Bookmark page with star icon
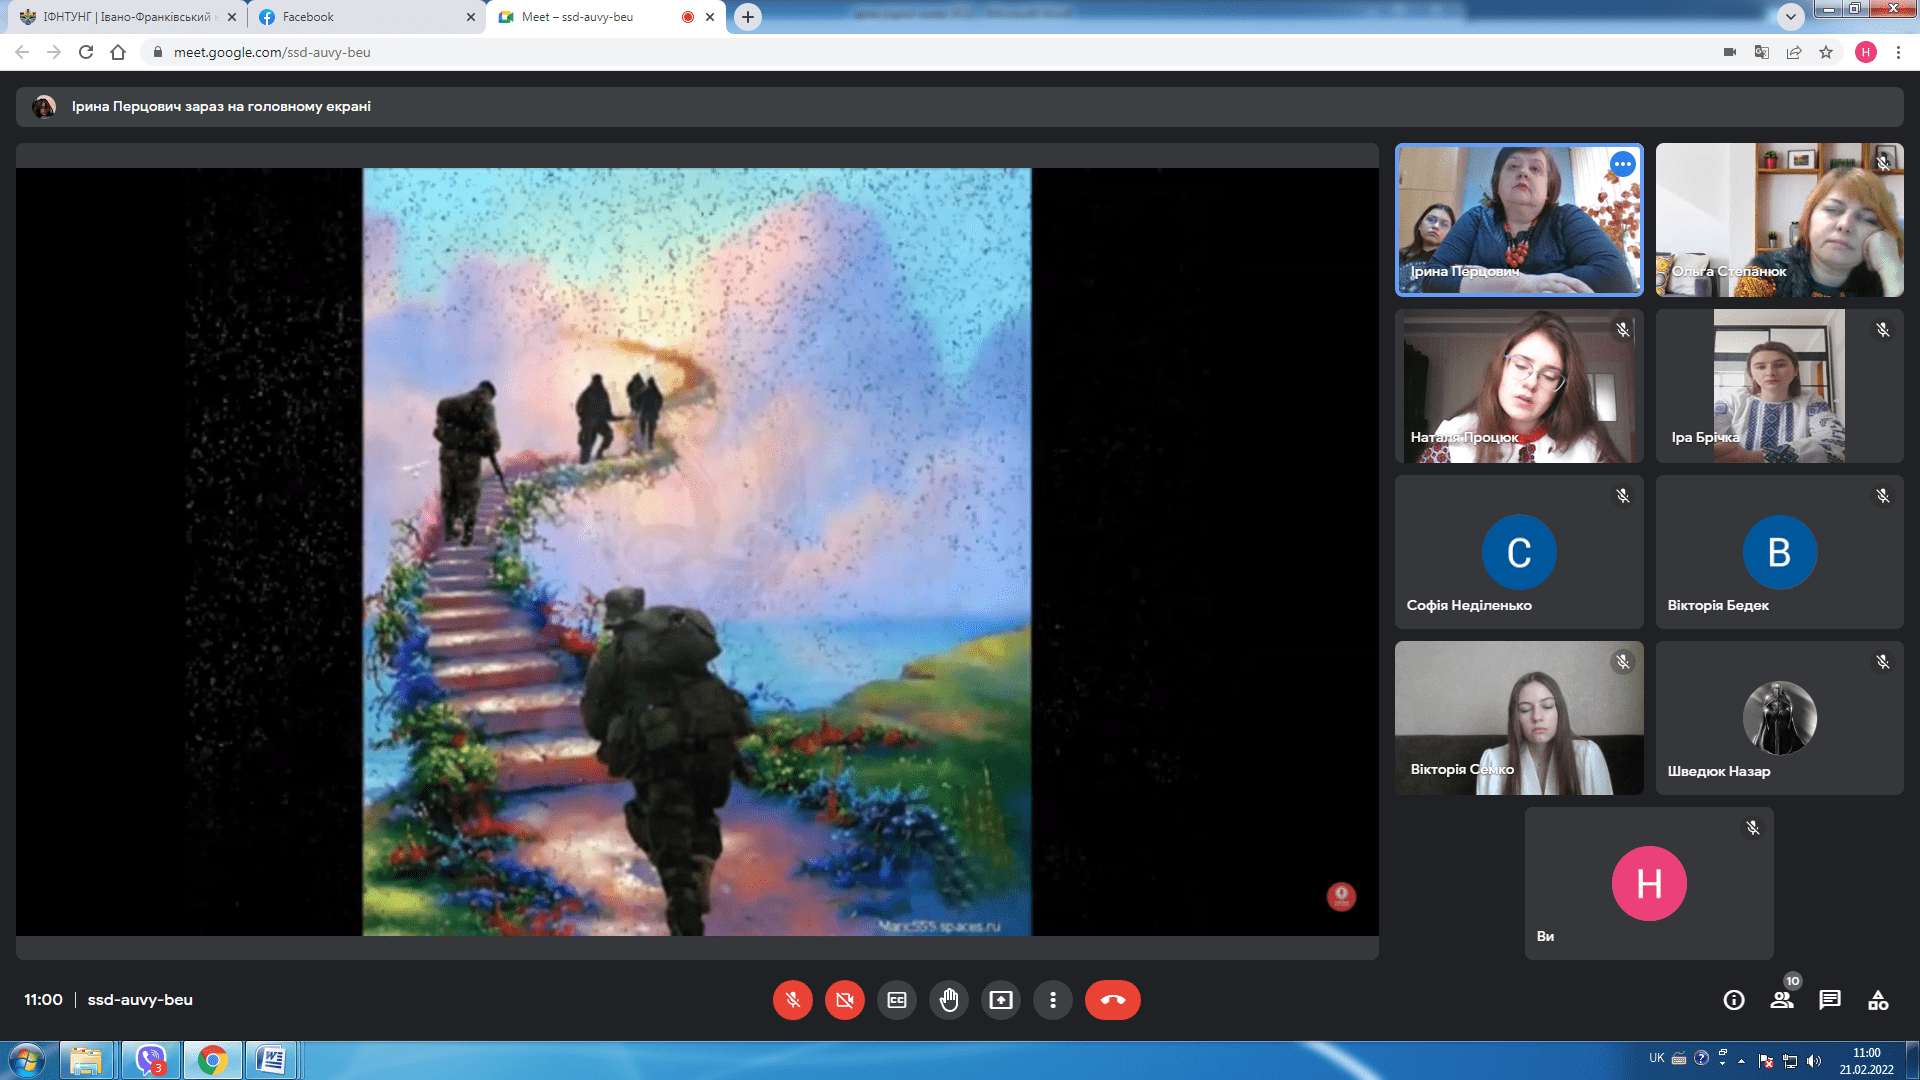The height and width of the screenshot is (1080, 1920). 1826,52
